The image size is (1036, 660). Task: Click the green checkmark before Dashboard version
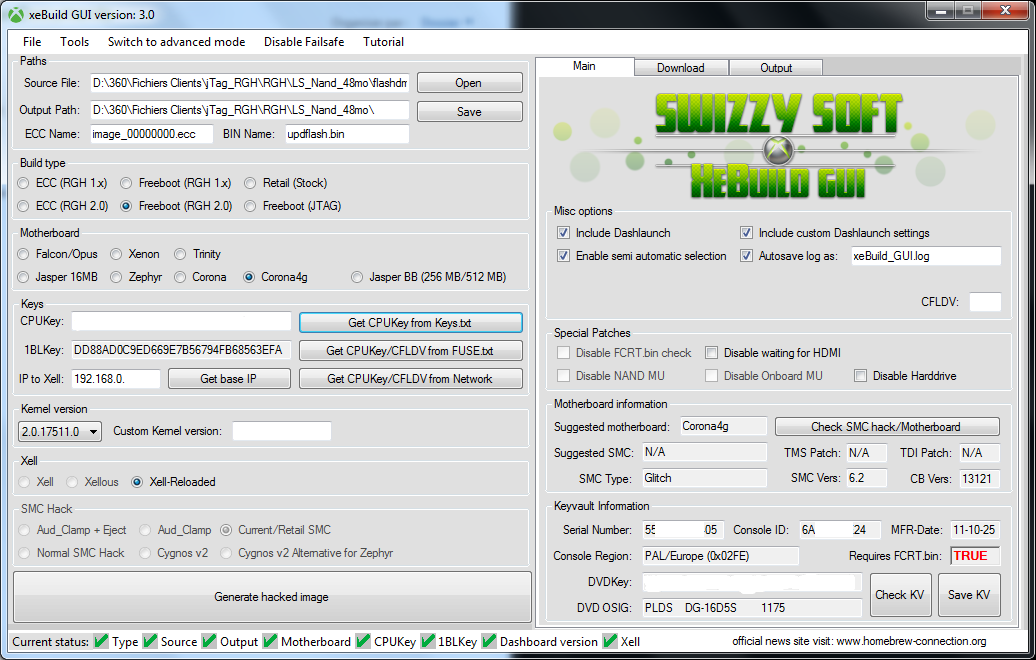488,641
